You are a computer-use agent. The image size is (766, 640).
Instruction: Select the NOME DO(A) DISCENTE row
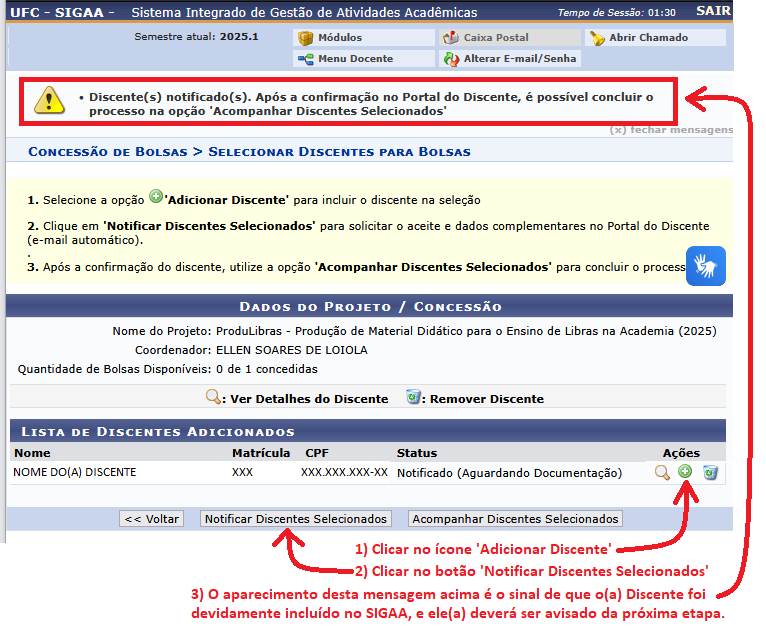[x=75, y=472]
